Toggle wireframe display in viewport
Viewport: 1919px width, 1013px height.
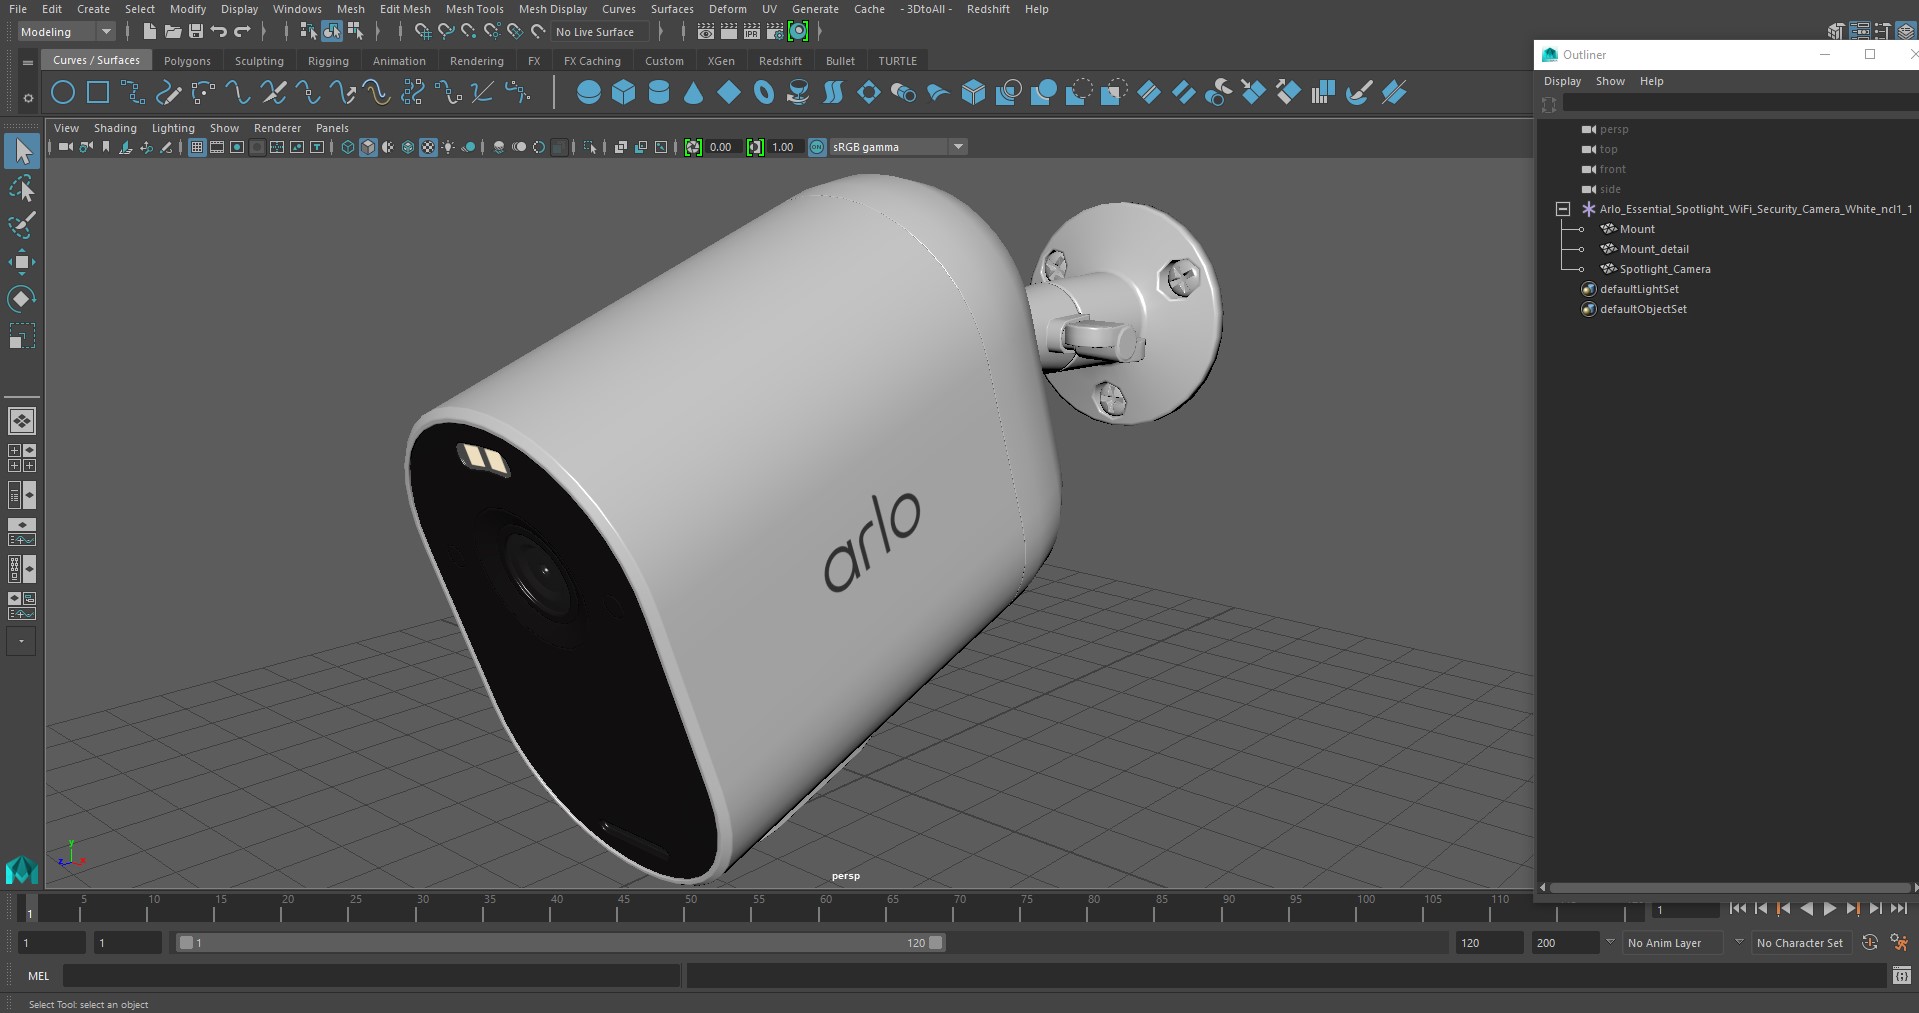[348, 147]
